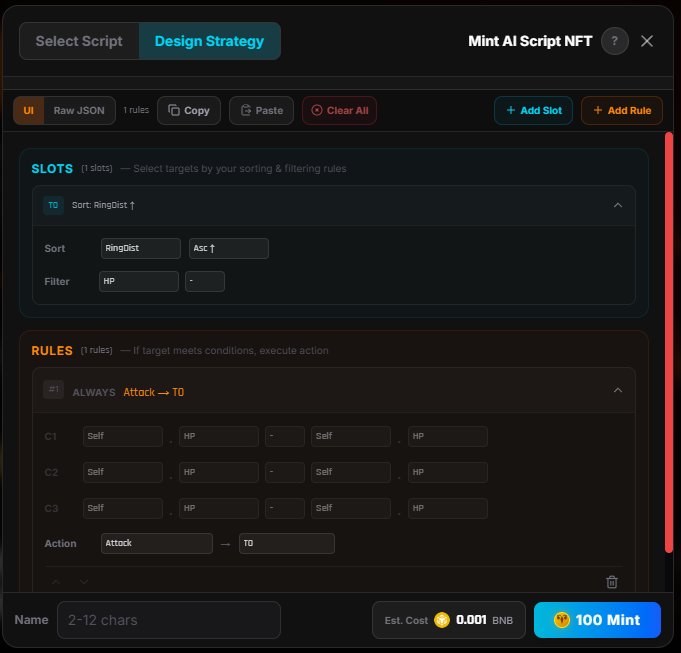Image resolution: width=681 pixels, height=653 pixels.
Task: Open C1 first Self dropdown
Action: tap(123, 436)
